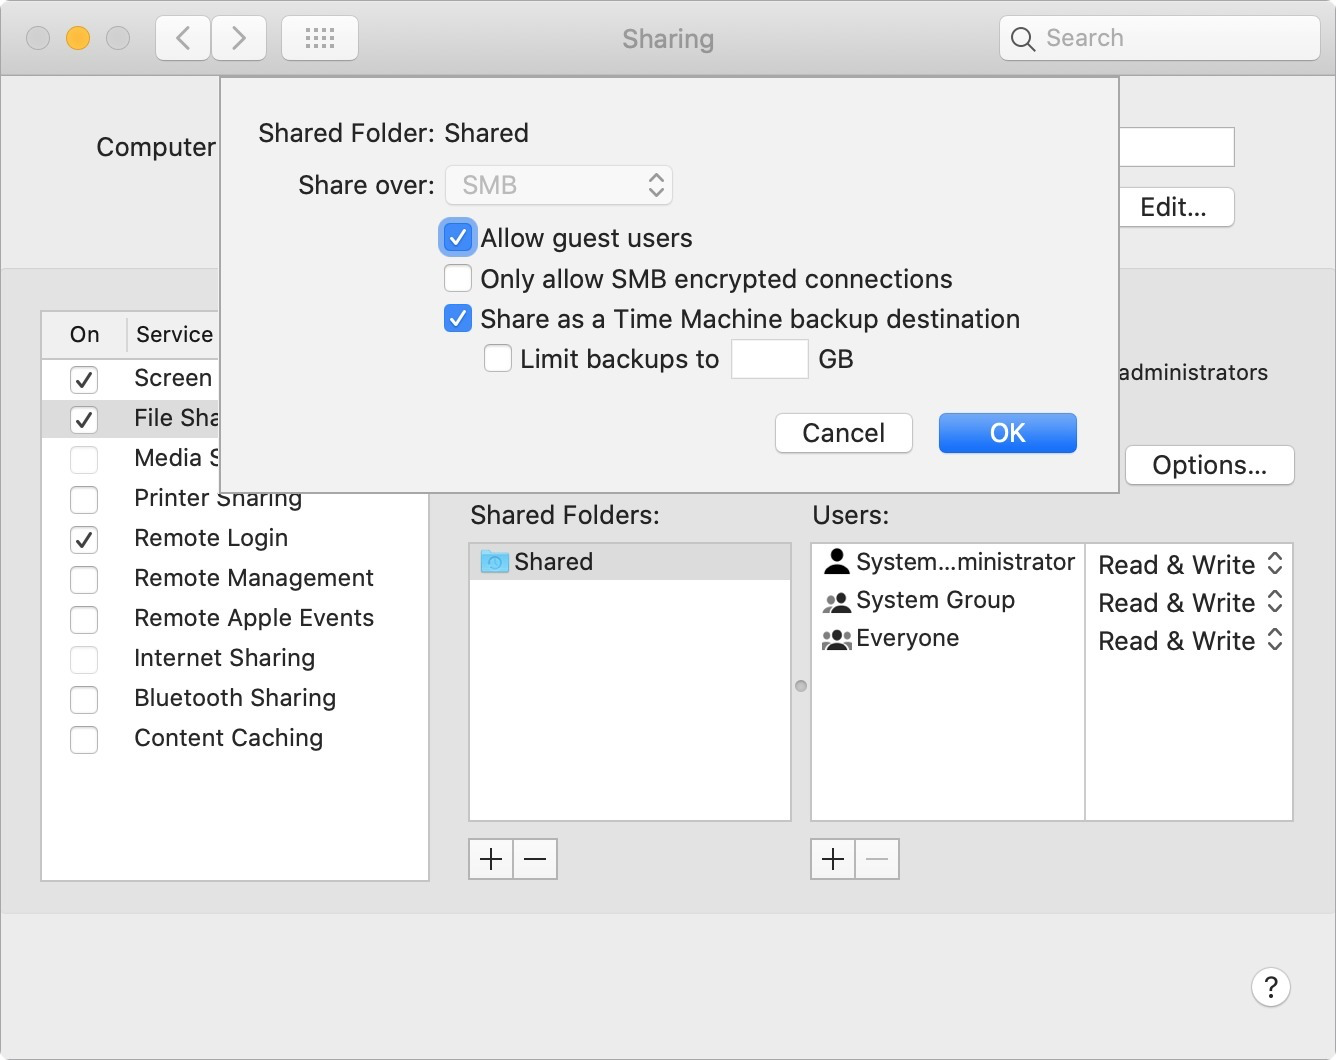Viewport: 1336px width, 1060px height.
Task: Click the Search field
Action: [x=1160, y=39]
